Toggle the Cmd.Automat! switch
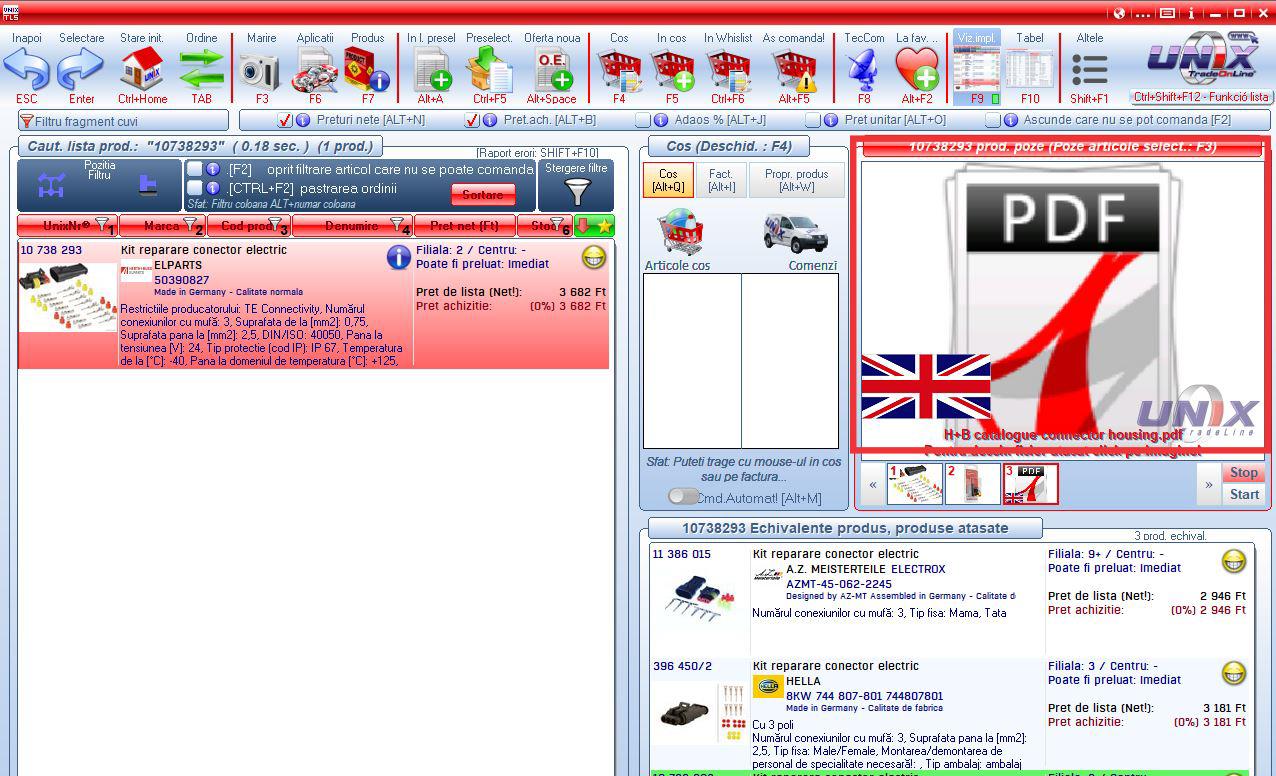 click(683, 496)
